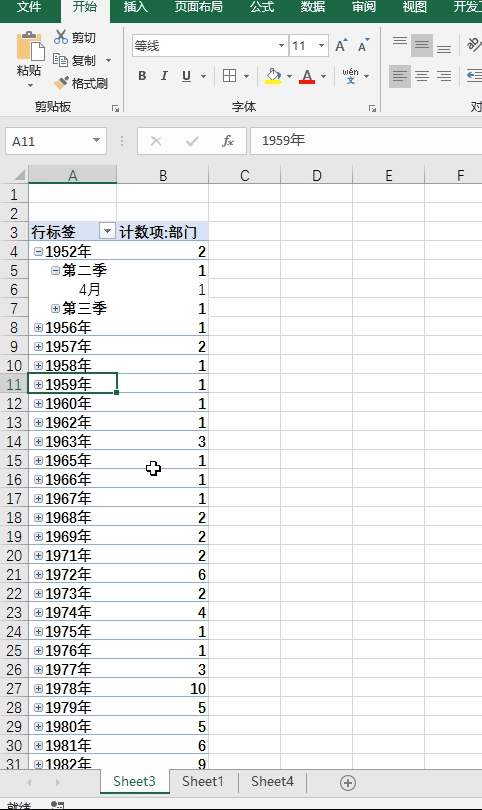Screen dimensions: 482x810
Task: Switch to the 插入 tab
Action: [136, 7]
